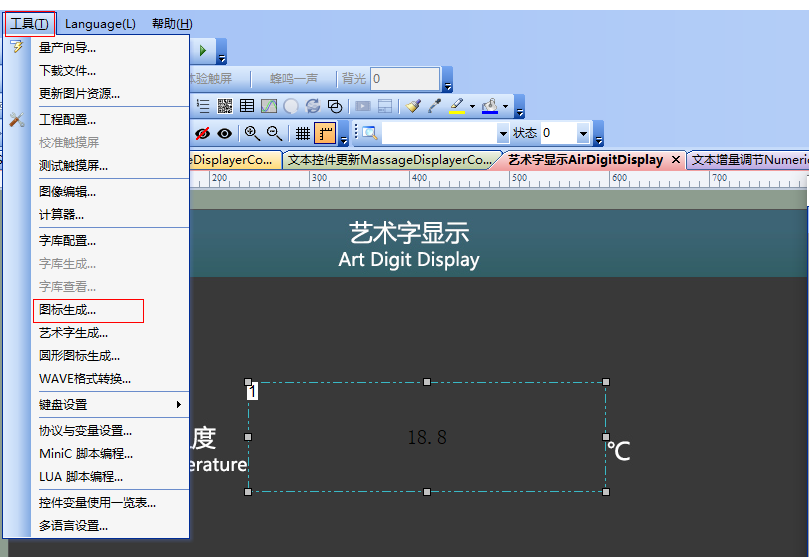Open the 帮助(H) menu

pyautogui.click(x=172, y=24)
